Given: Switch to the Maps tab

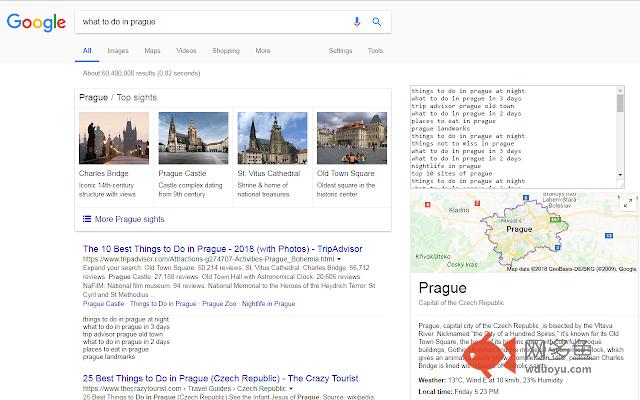Looking at the screenshot, I should (x=152, y=51).
